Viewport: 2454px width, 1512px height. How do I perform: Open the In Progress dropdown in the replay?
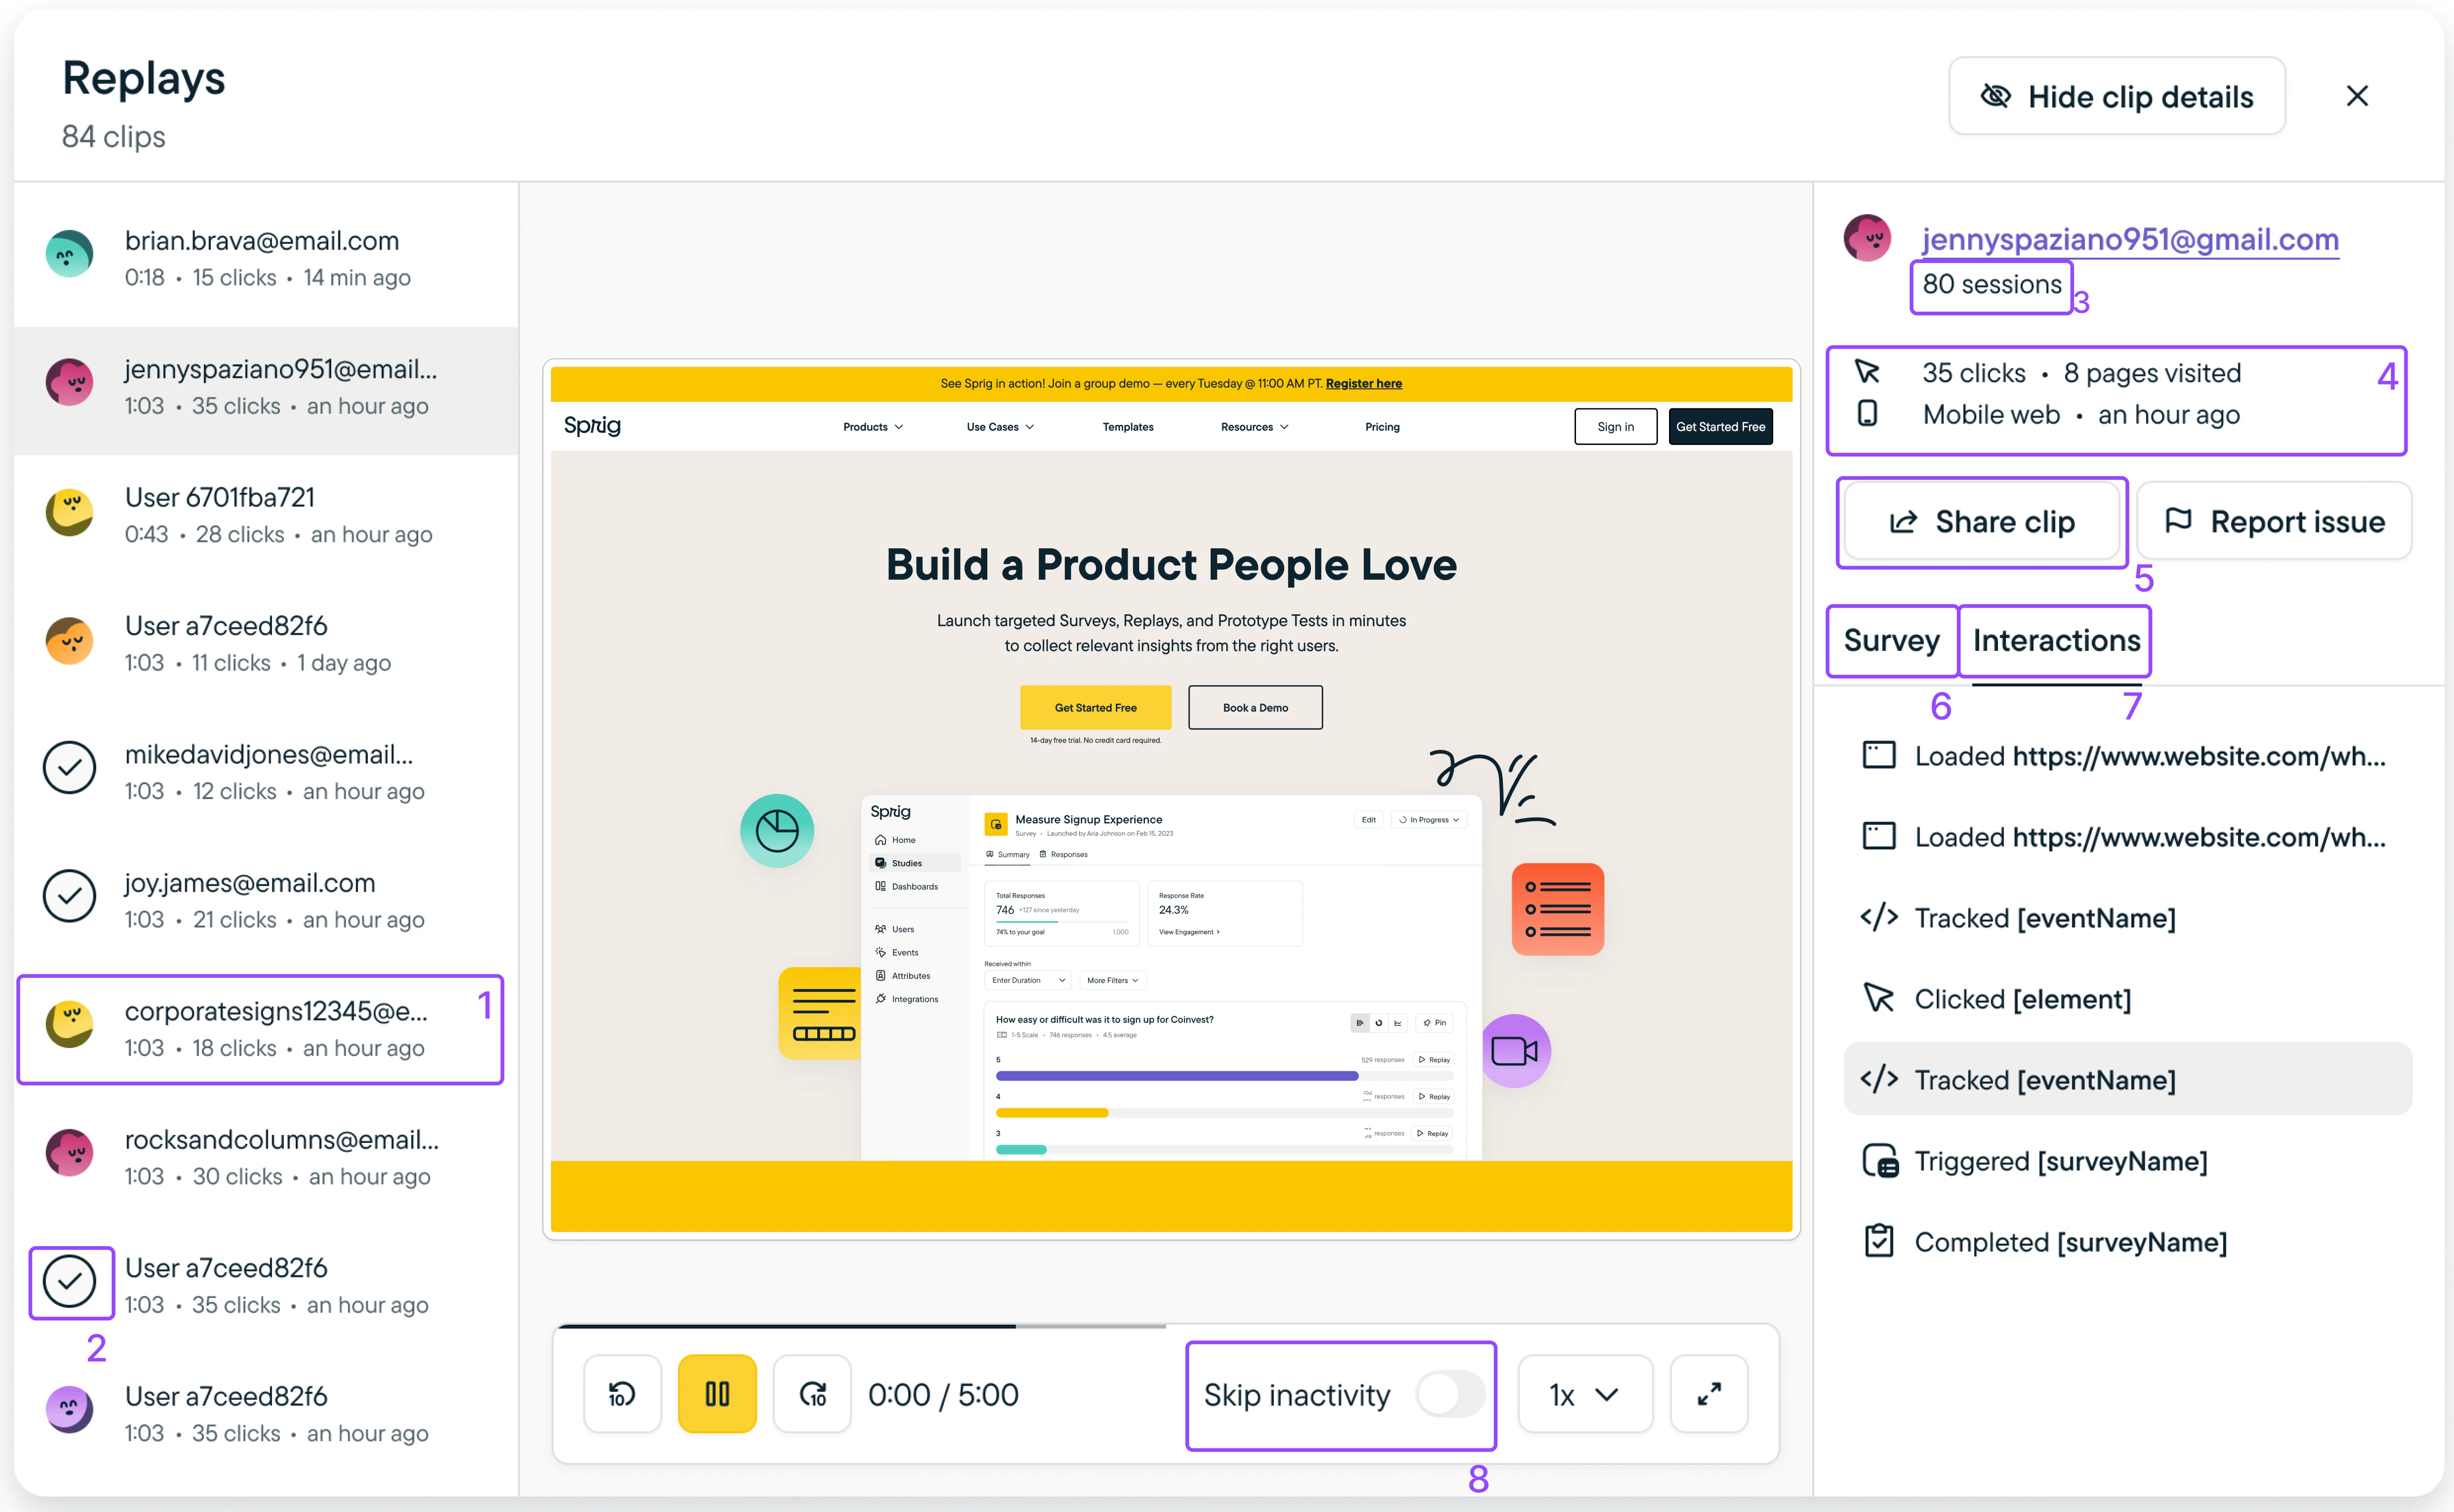pyautogui.click(x=1429, y=820)
